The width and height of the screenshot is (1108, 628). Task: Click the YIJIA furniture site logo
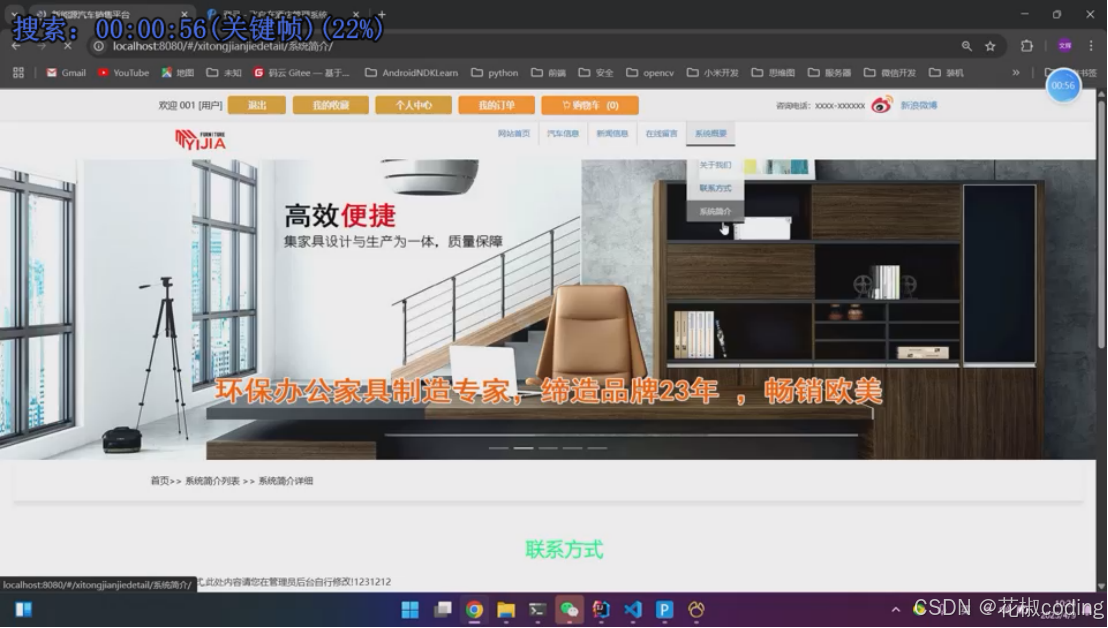(x=201, y=140)
